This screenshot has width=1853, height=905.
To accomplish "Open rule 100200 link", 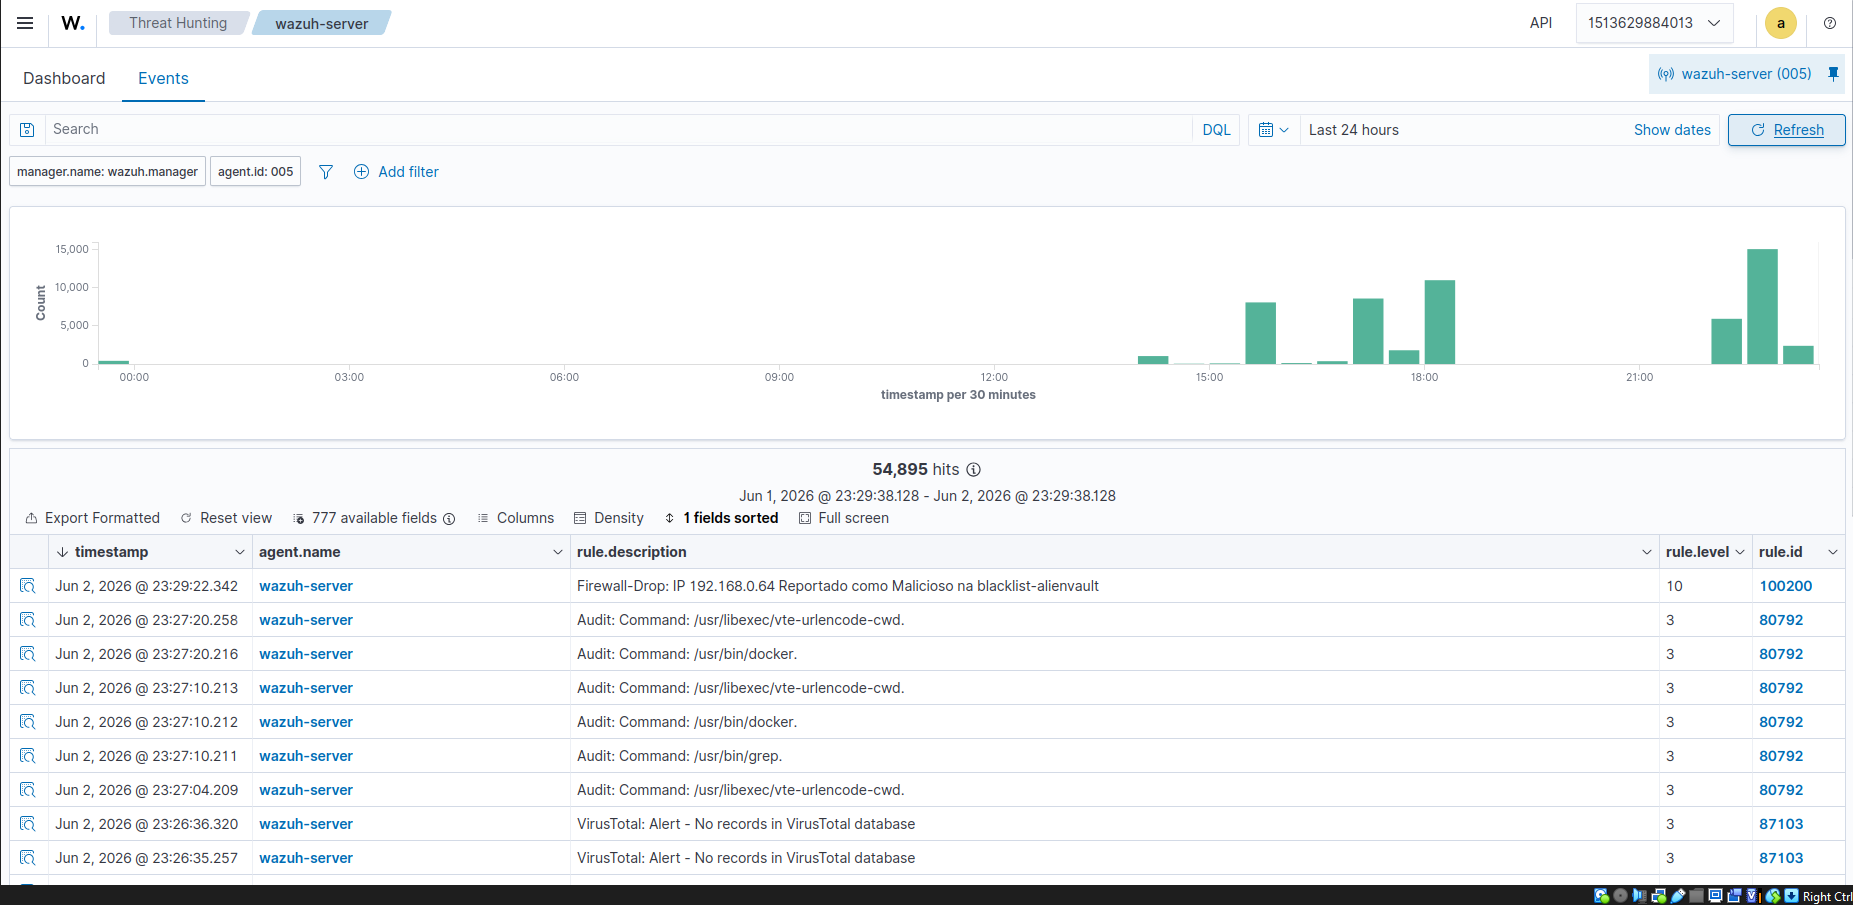I will coord(1786,586).
